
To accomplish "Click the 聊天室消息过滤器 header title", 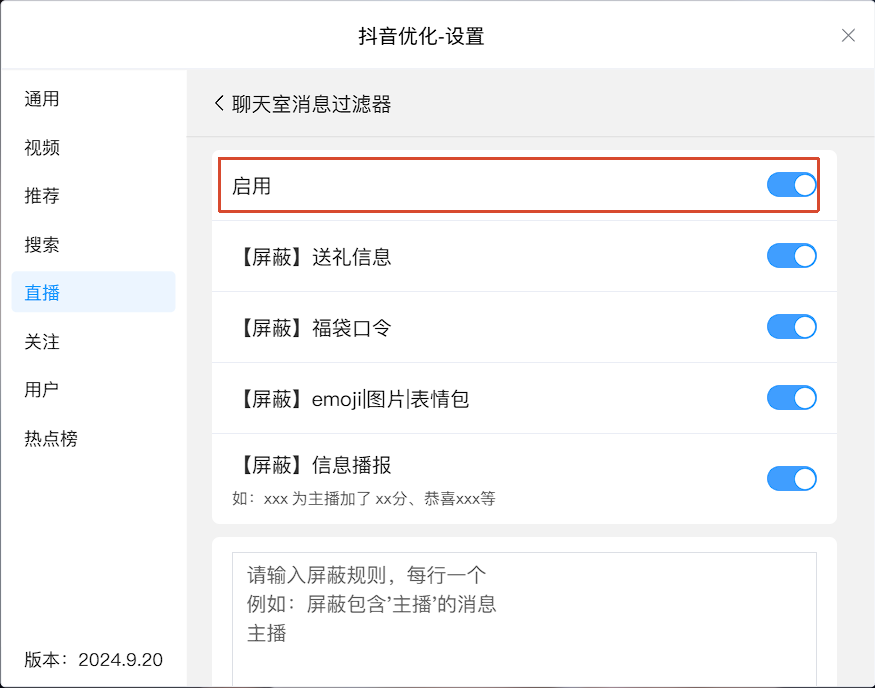I will 311,104.
